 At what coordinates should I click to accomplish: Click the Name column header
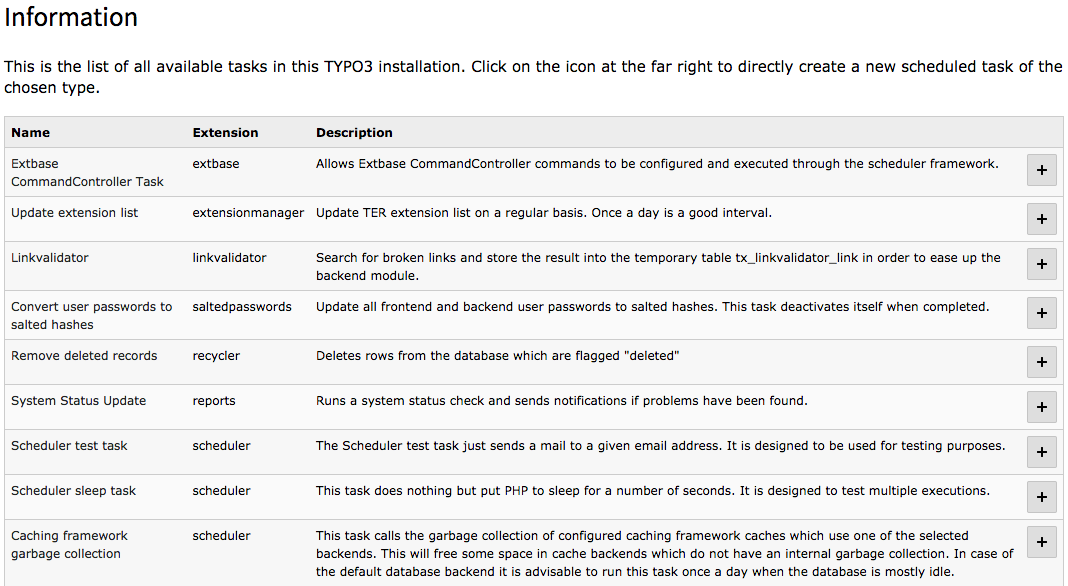(31, 133)
